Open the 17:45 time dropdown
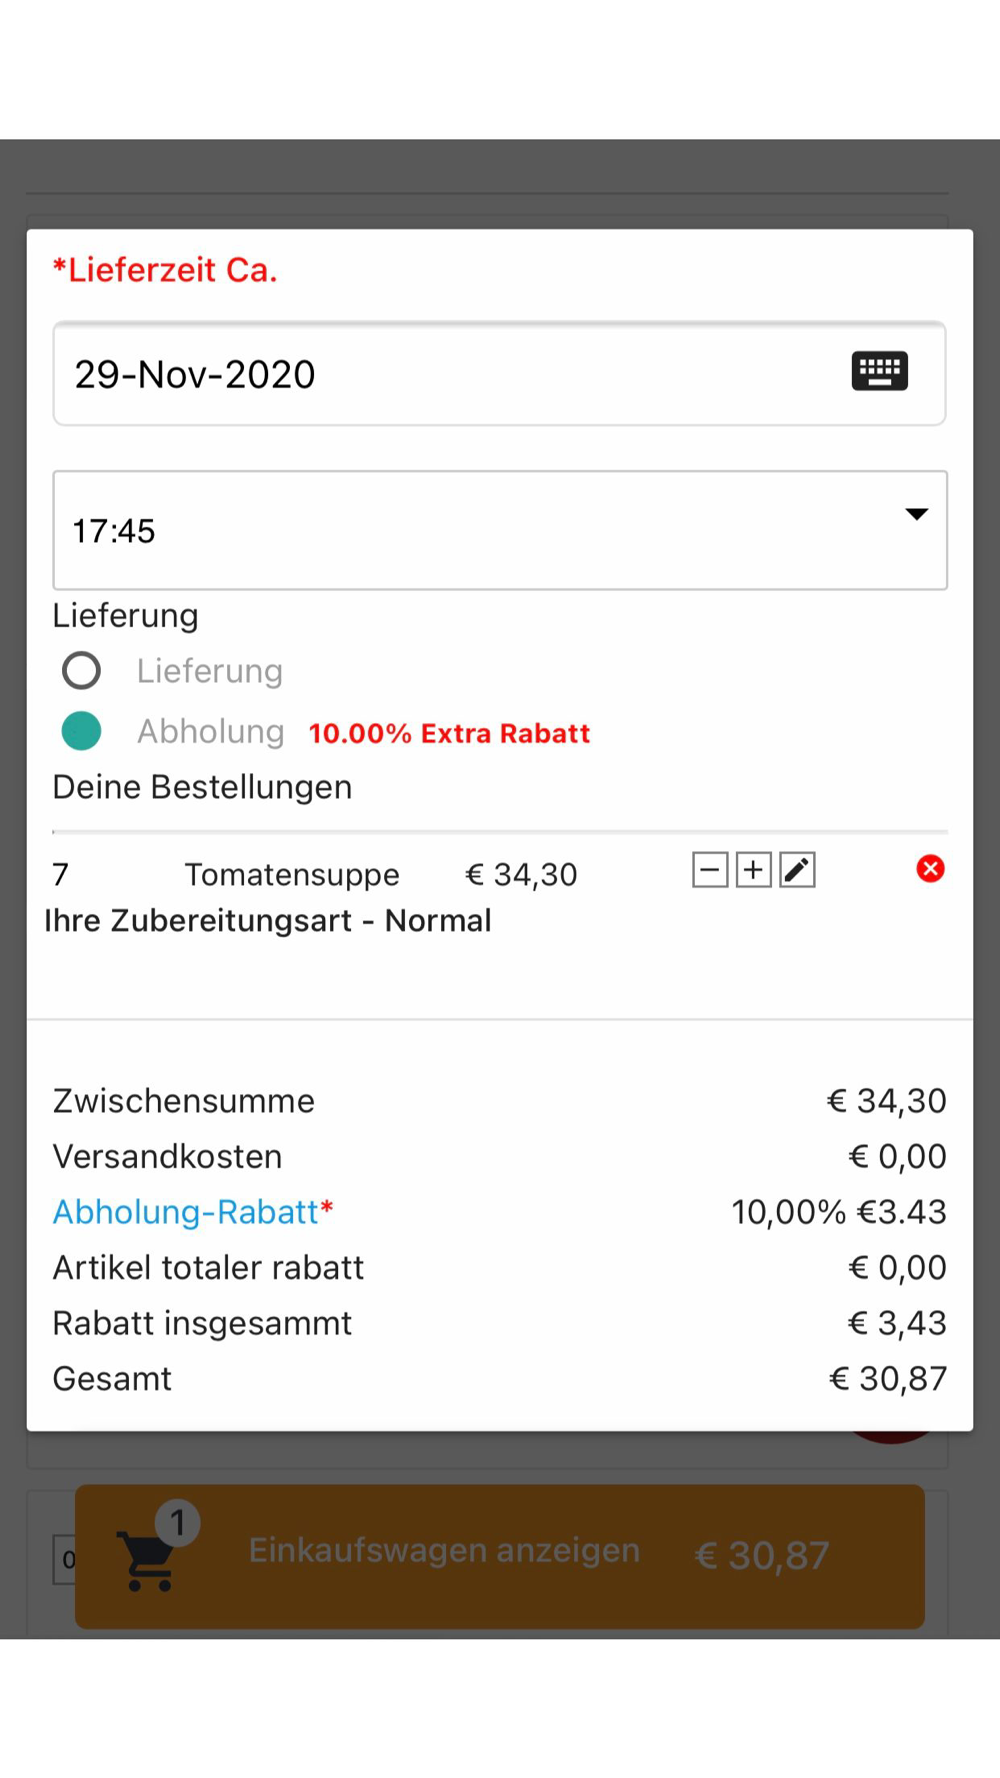 tap(480, 530)
